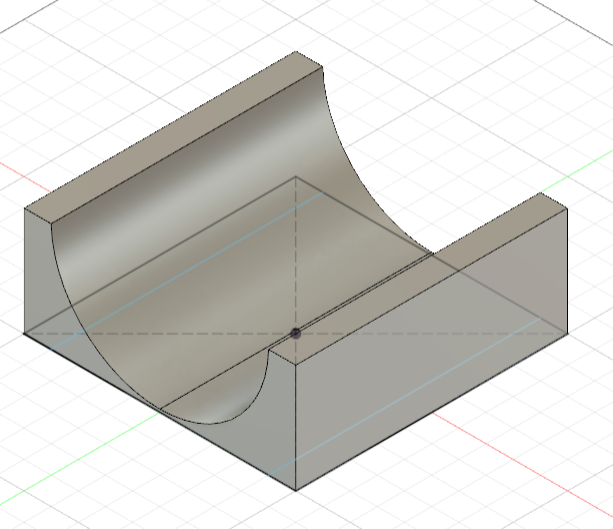Select the far right vertical edge of the body
Viewport: 613px width, 529px height.
pos(567,271)
